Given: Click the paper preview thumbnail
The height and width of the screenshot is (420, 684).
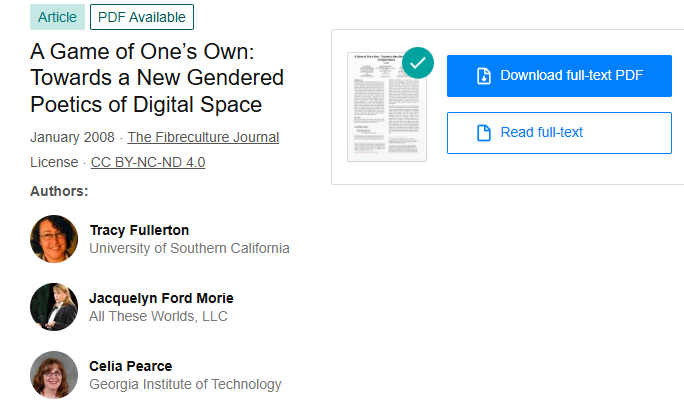Looking at the screenshot, I should pyautogui.click(x=387, y=107).
